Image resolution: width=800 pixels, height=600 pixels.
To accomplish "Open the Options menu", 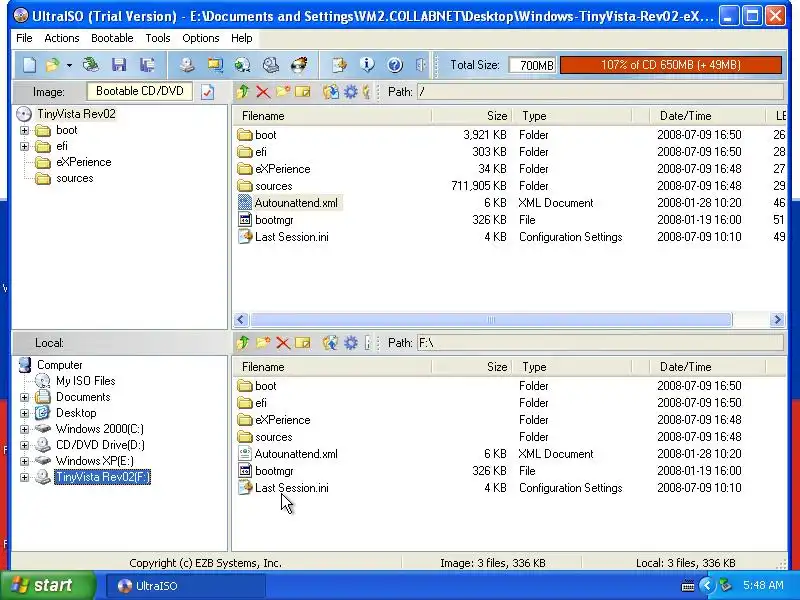I will point(201,38).
